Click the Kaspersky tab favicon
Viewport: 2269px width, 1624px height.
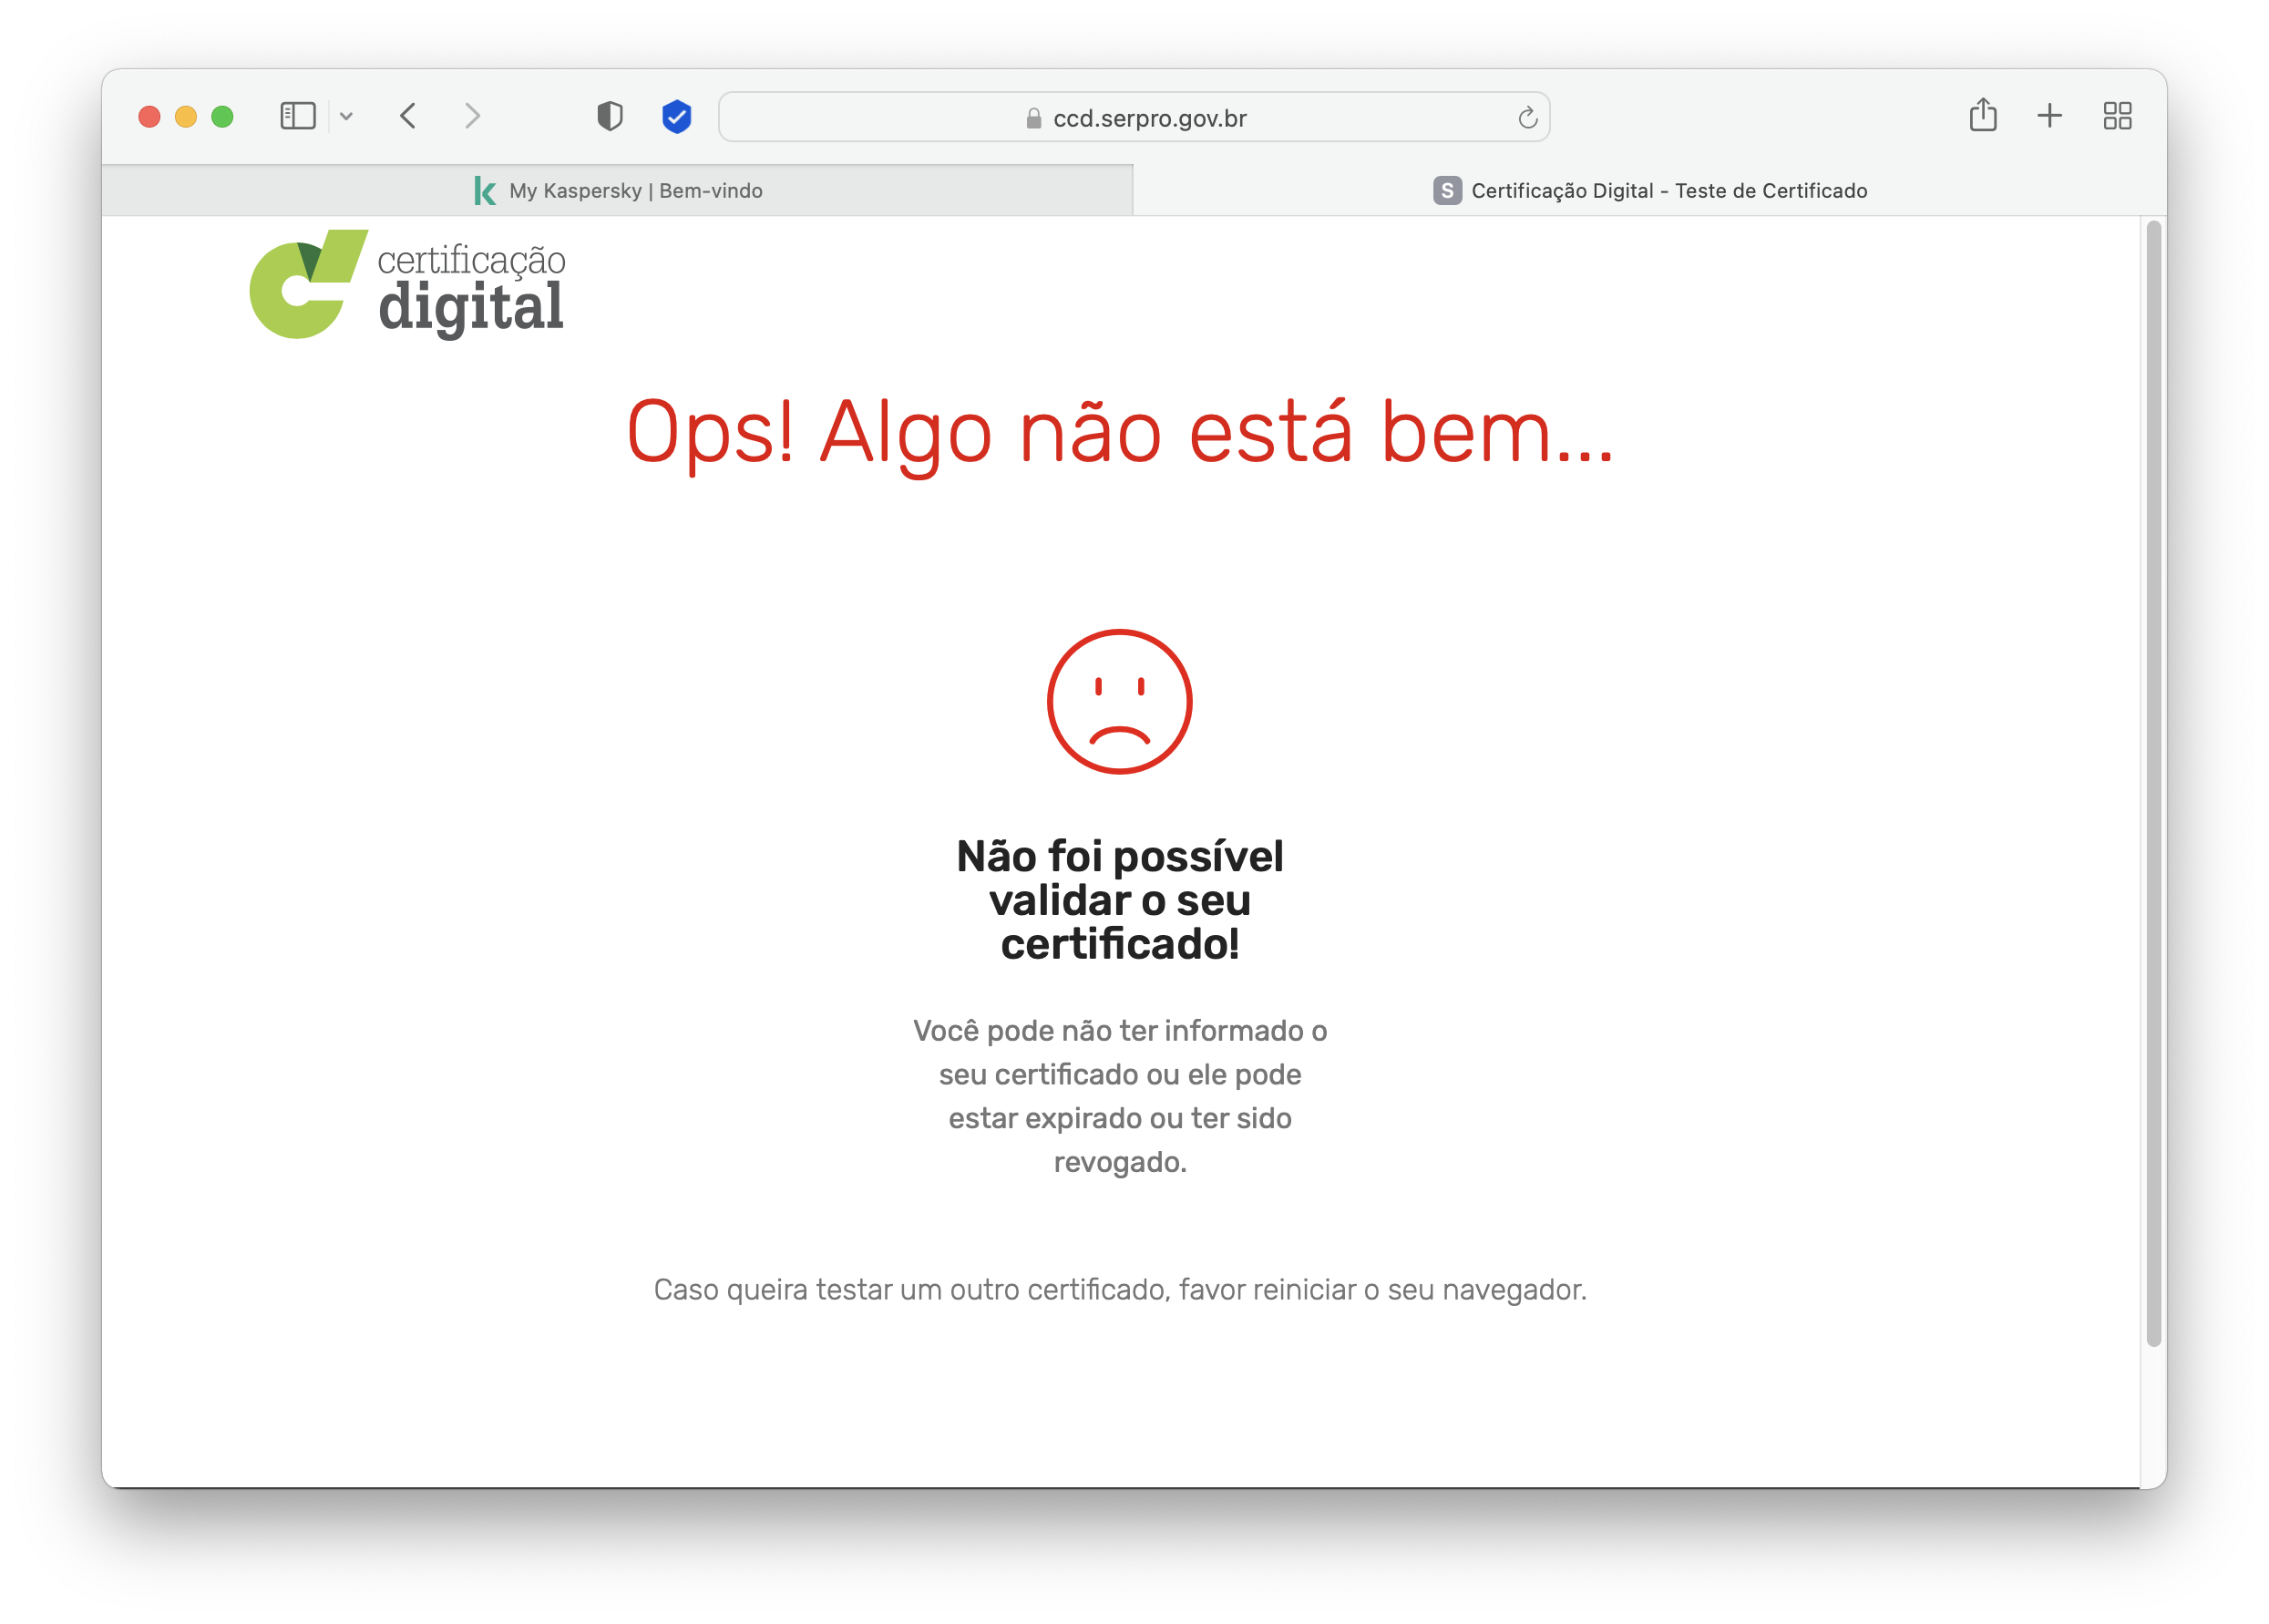coord(485,190)
